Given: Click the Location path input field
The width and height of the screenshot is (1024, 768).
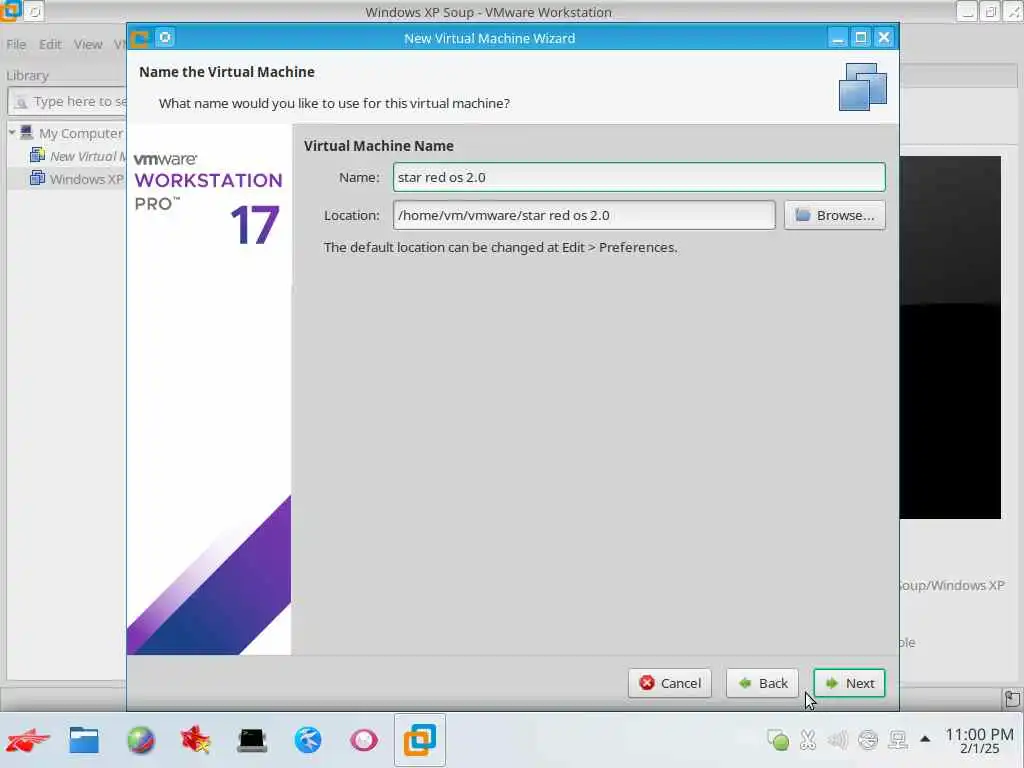Looking at the screenshot, I should tap(584, 215).
